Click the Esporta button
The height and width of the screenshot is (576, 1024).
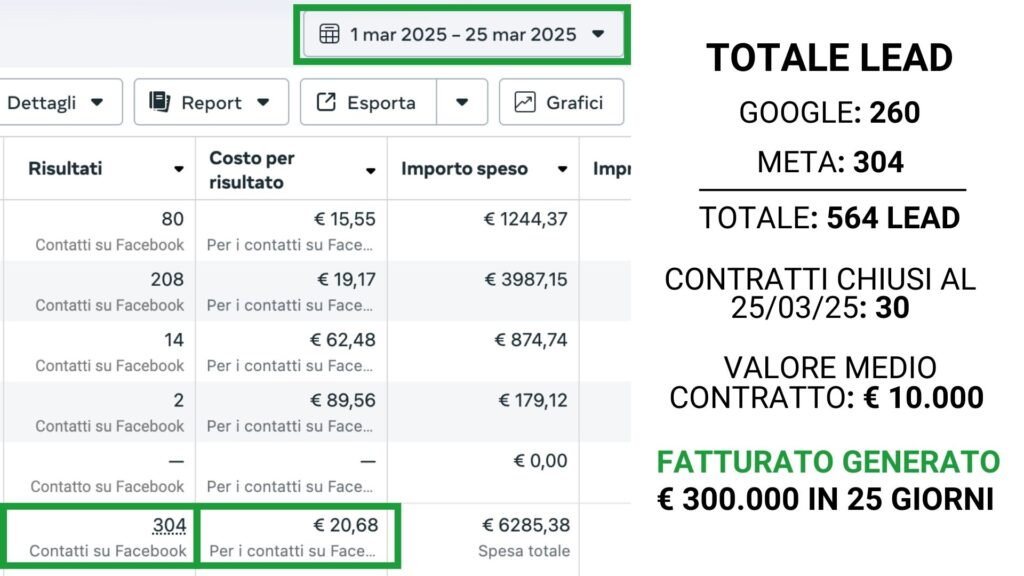click(x=368, y=102)
